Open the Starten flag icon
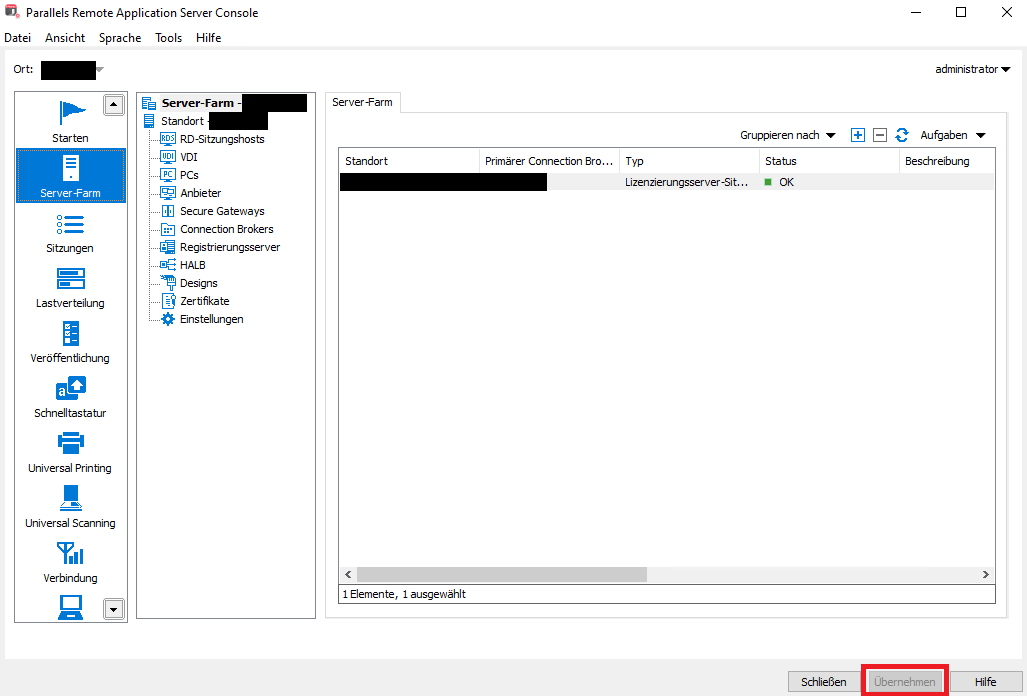 click(x=71, y=113)
